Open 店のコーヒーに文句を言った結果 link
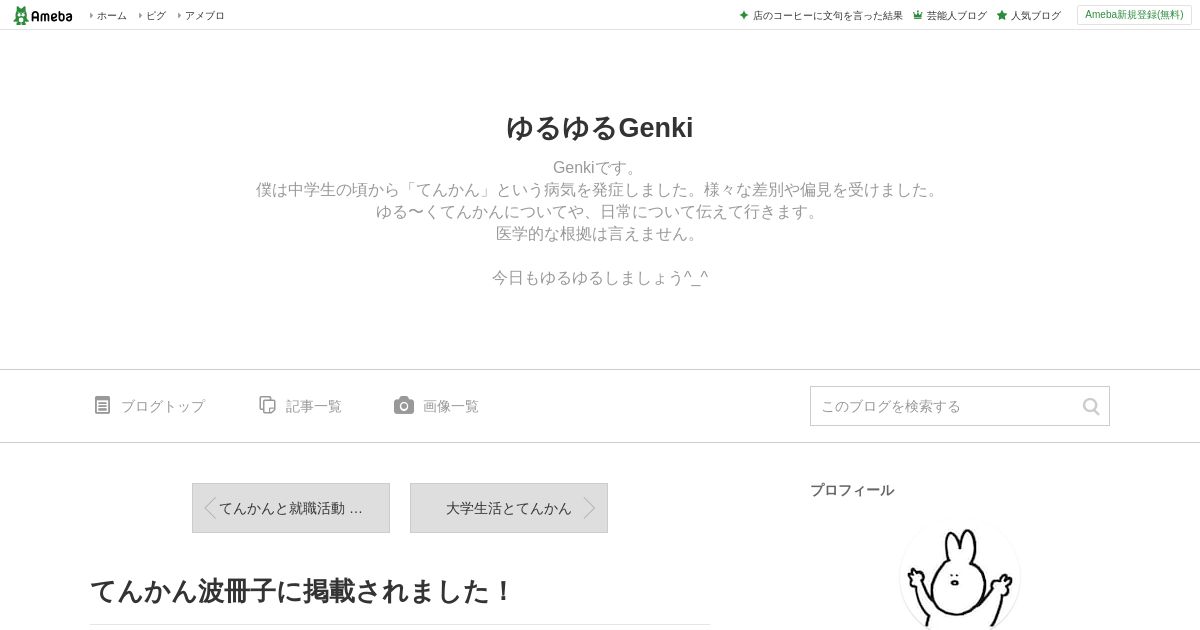This screenshot has height=630, width=1200. (828, 15)
